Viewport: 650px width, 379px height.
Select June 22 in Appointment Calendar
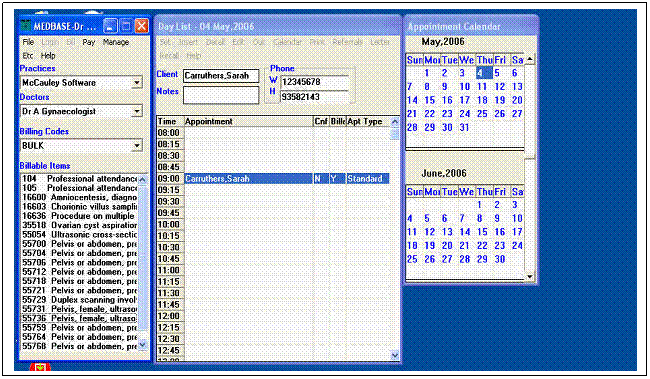[482, 246]
